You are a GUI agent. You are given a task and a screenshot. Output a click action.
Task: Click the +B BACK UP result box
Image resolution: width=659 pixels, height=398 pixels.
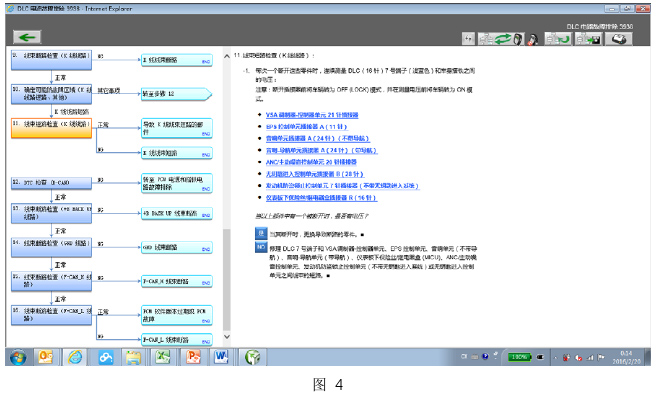[x=177, y=213]
